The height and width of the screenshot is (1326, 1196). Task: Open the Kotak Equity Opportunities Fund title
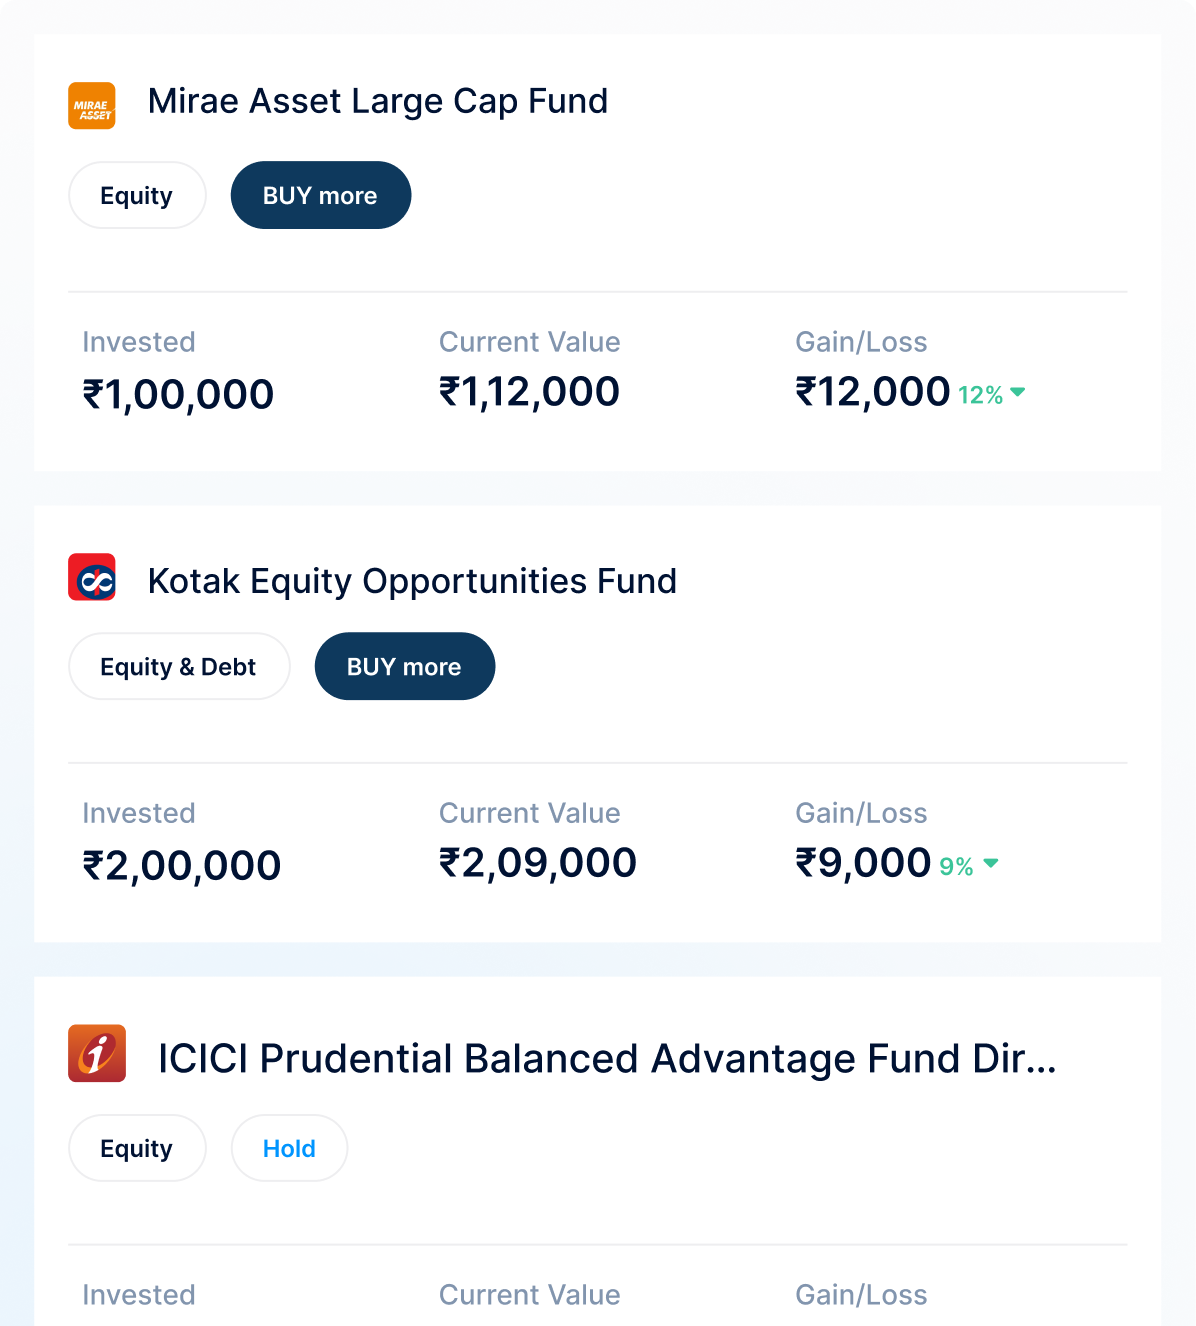click(412, 581)
